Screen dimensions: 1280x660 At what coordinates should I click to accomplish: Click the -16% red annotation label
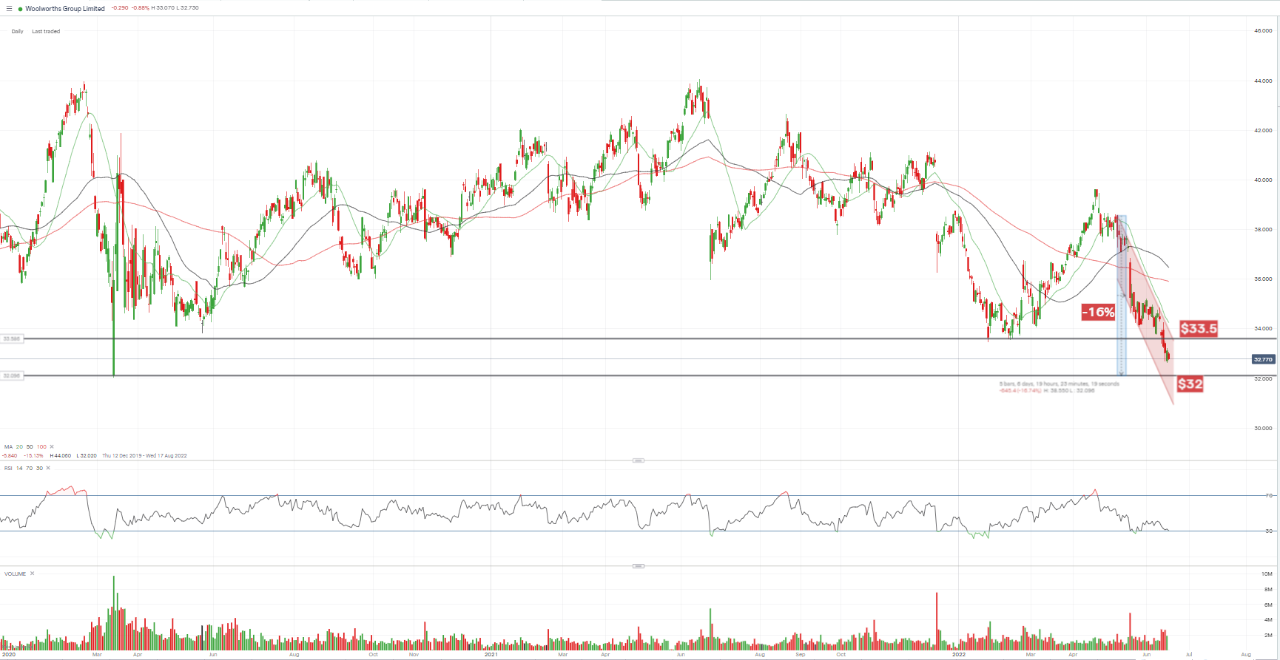pyautogui.click(x=1098, y=312)
